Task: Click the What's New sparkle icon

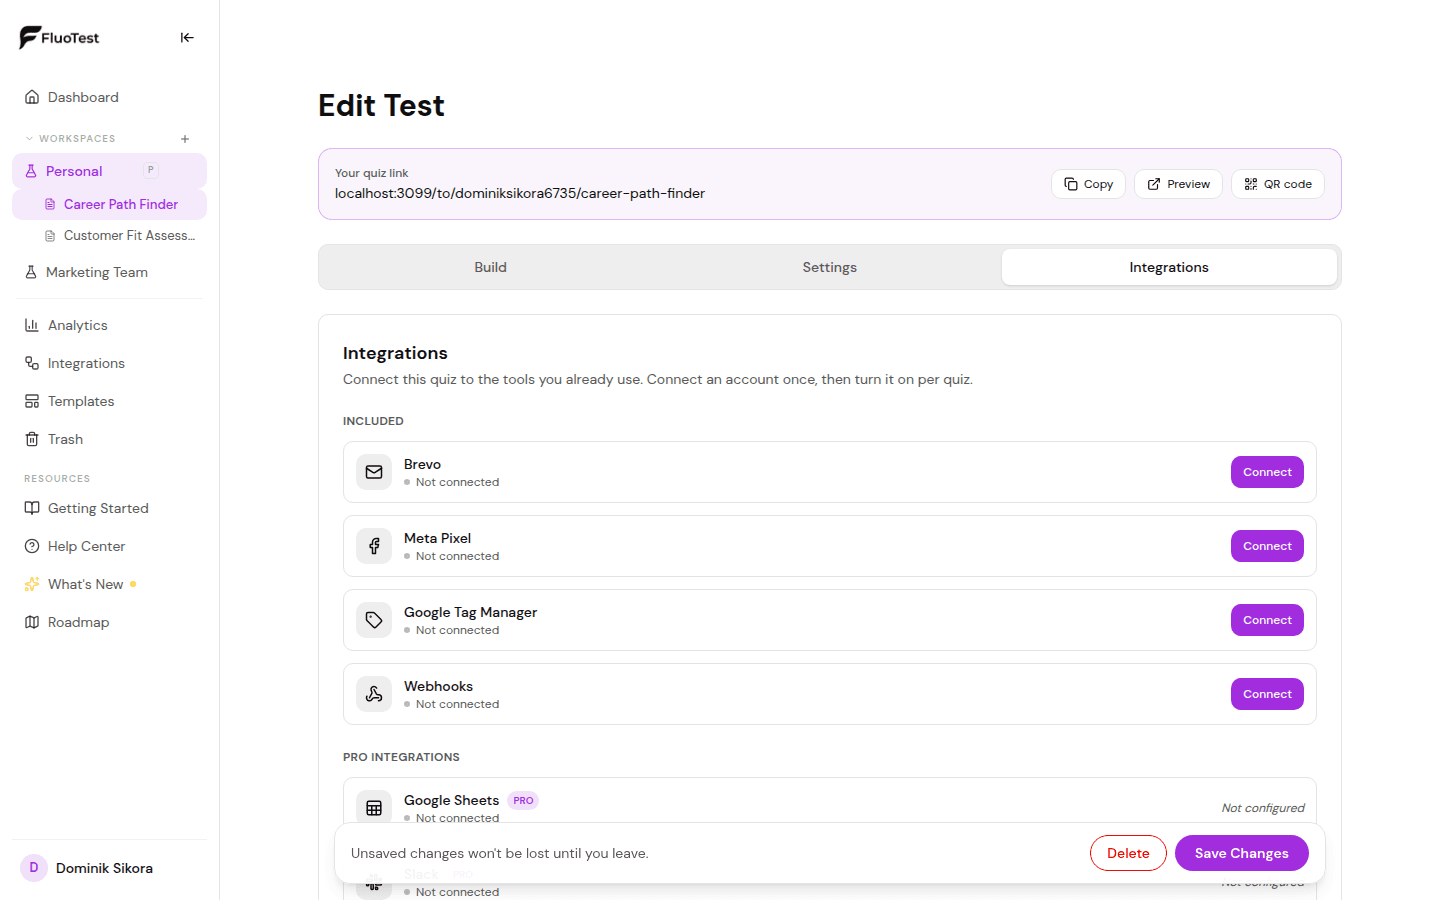Action: point(32,584)
